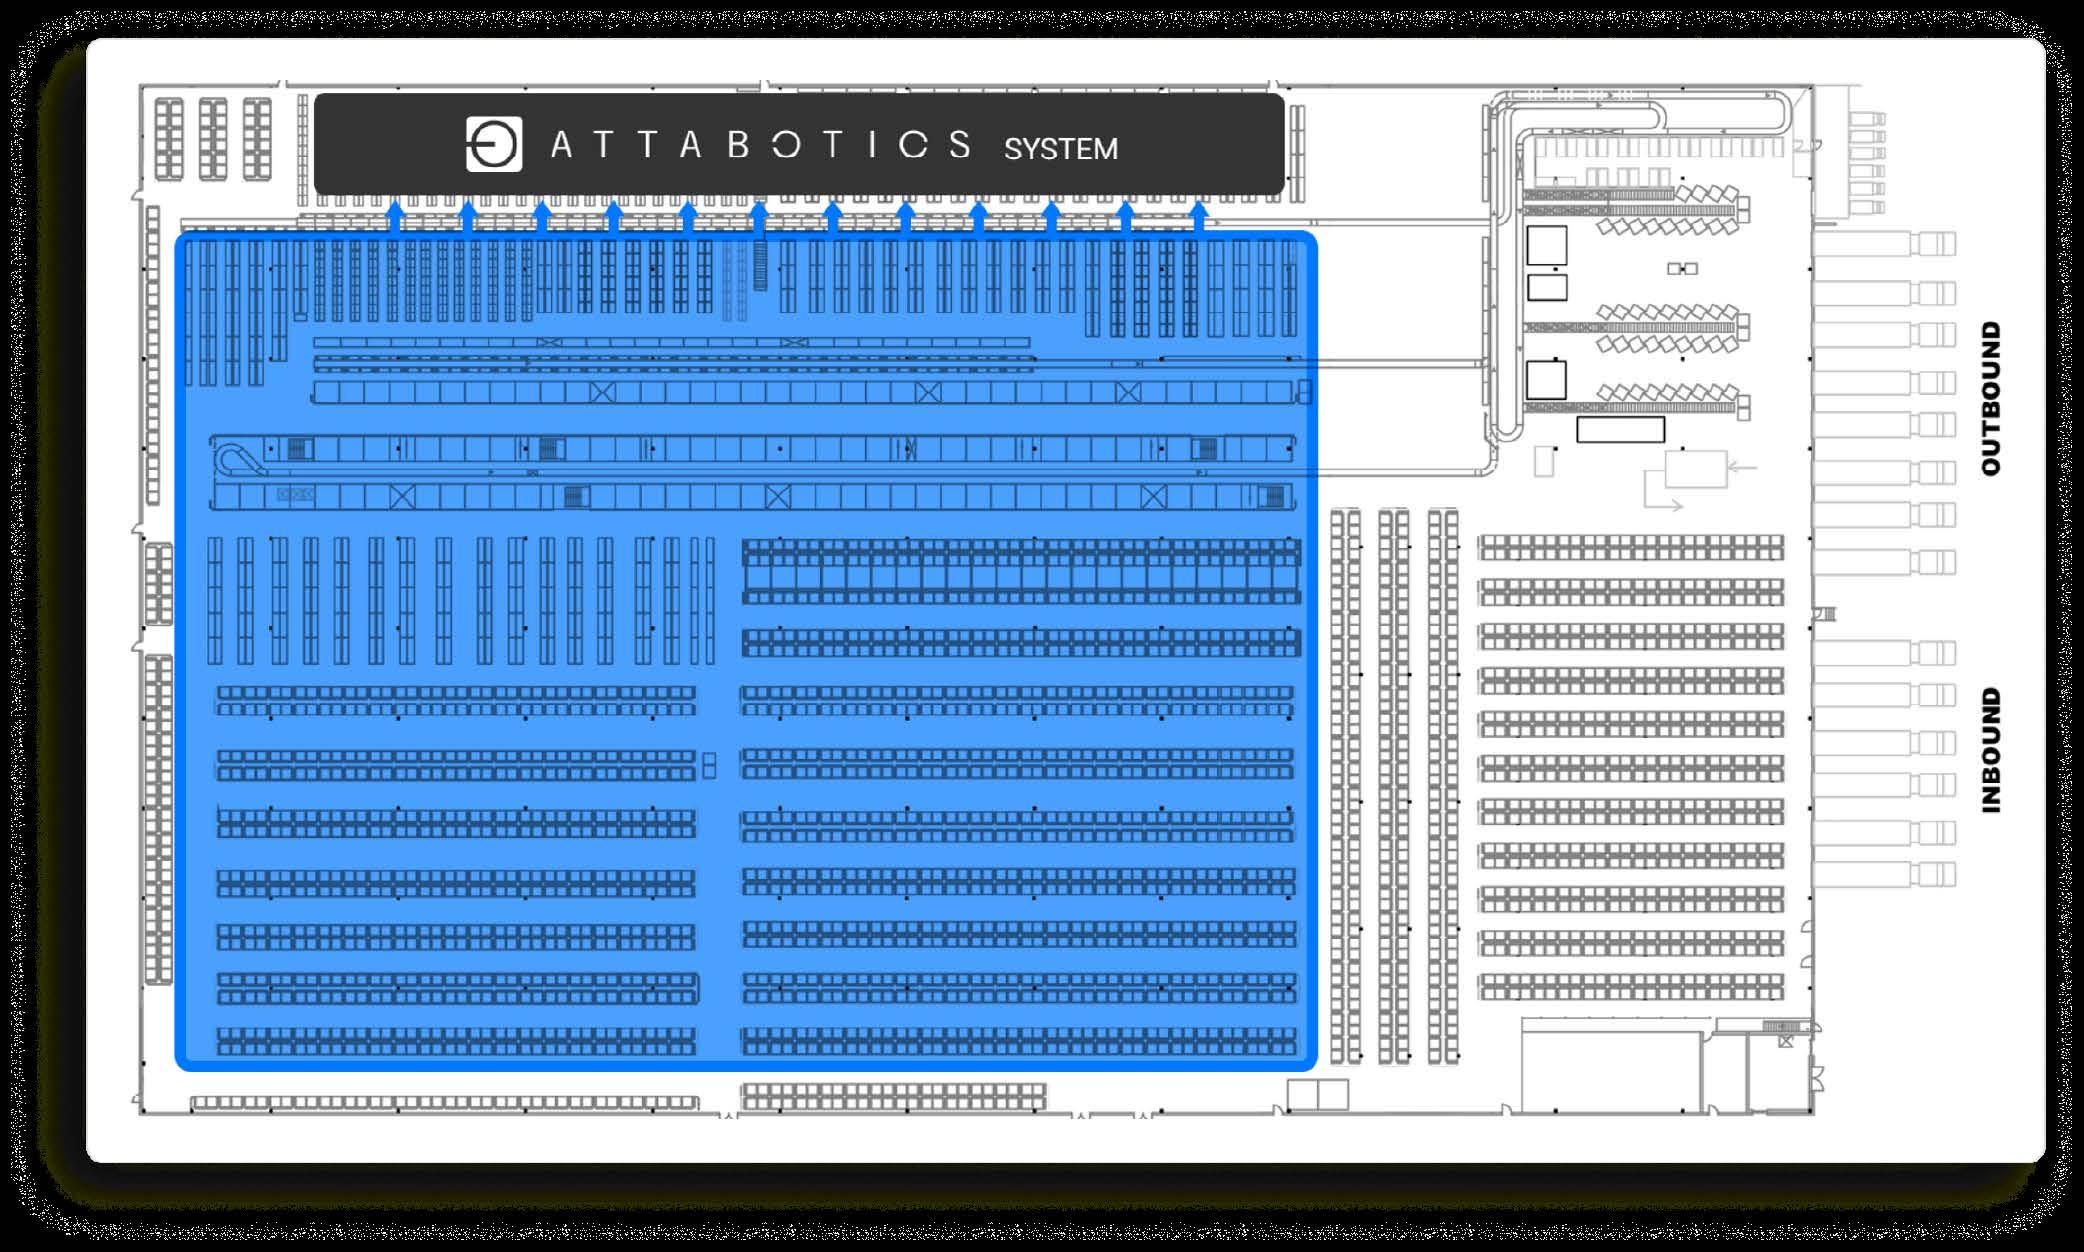Click the OUTBOUND vertical label
This screenshot has height=1252, width=2084.
click(x=1991, y=398)
